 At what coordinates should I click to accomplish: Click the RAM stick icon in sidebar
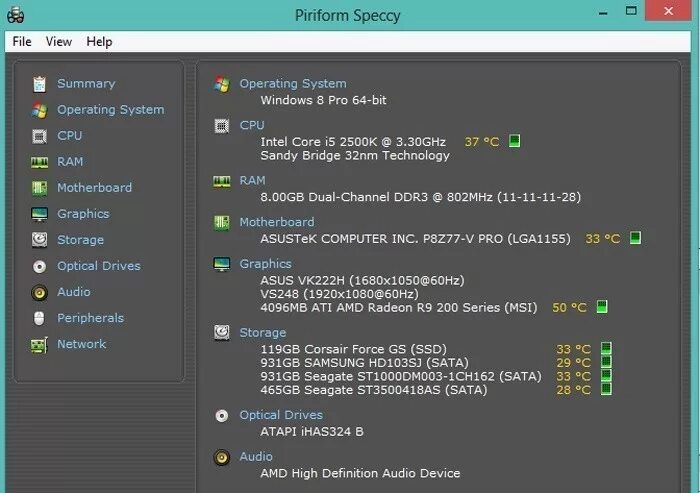pyautogui.click(x=39, y=162)
